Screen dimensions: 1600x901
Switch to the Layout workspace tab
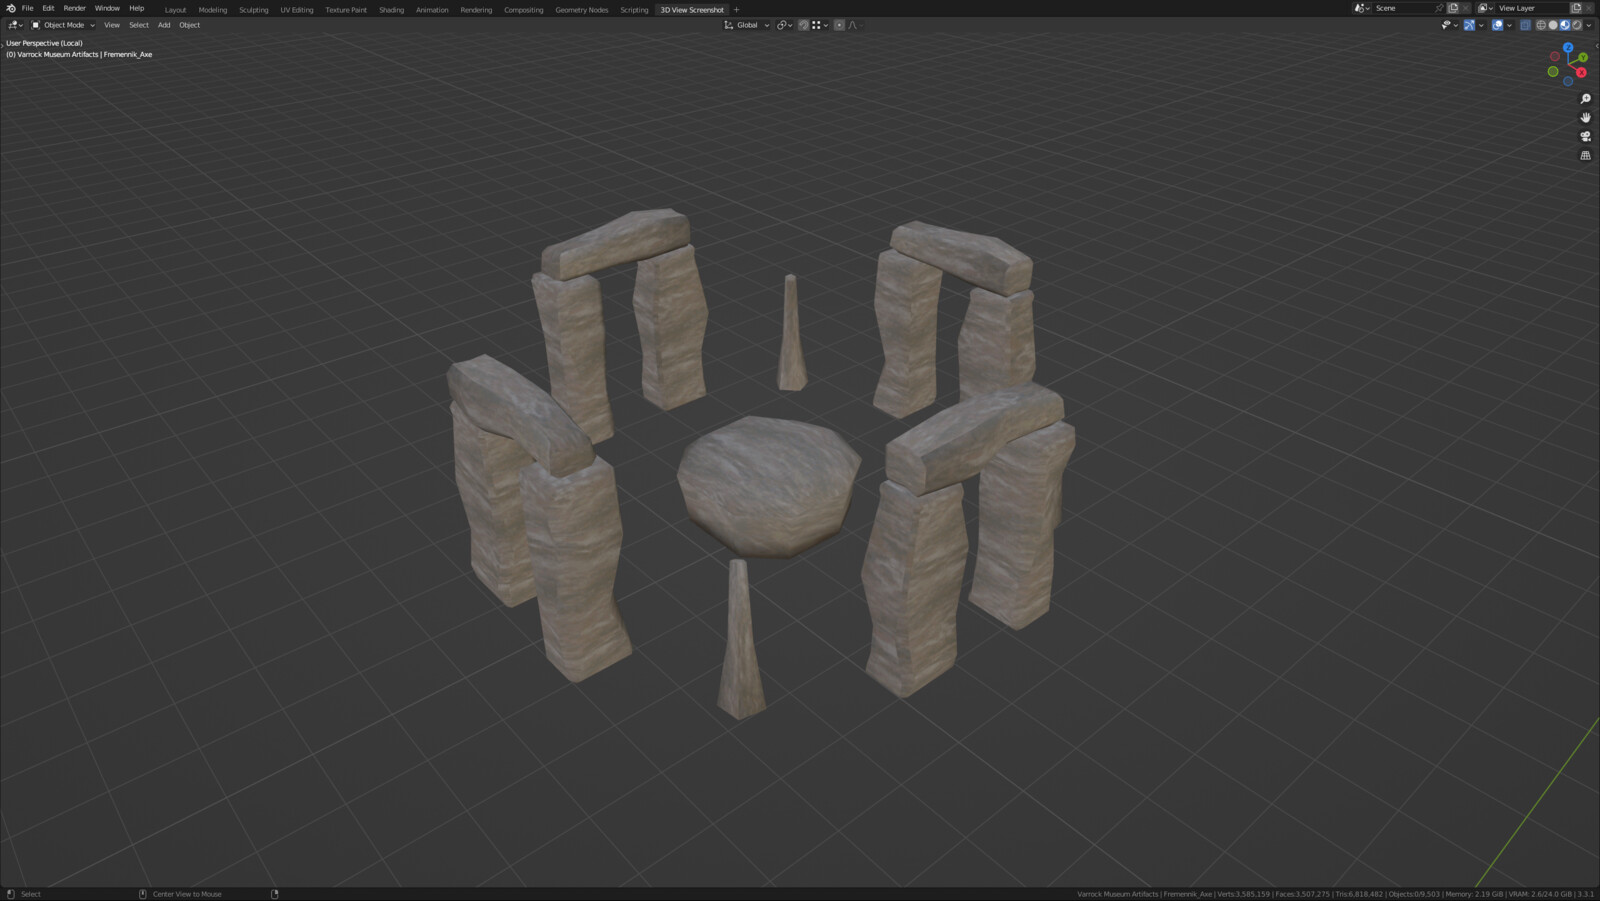[175, 10]
